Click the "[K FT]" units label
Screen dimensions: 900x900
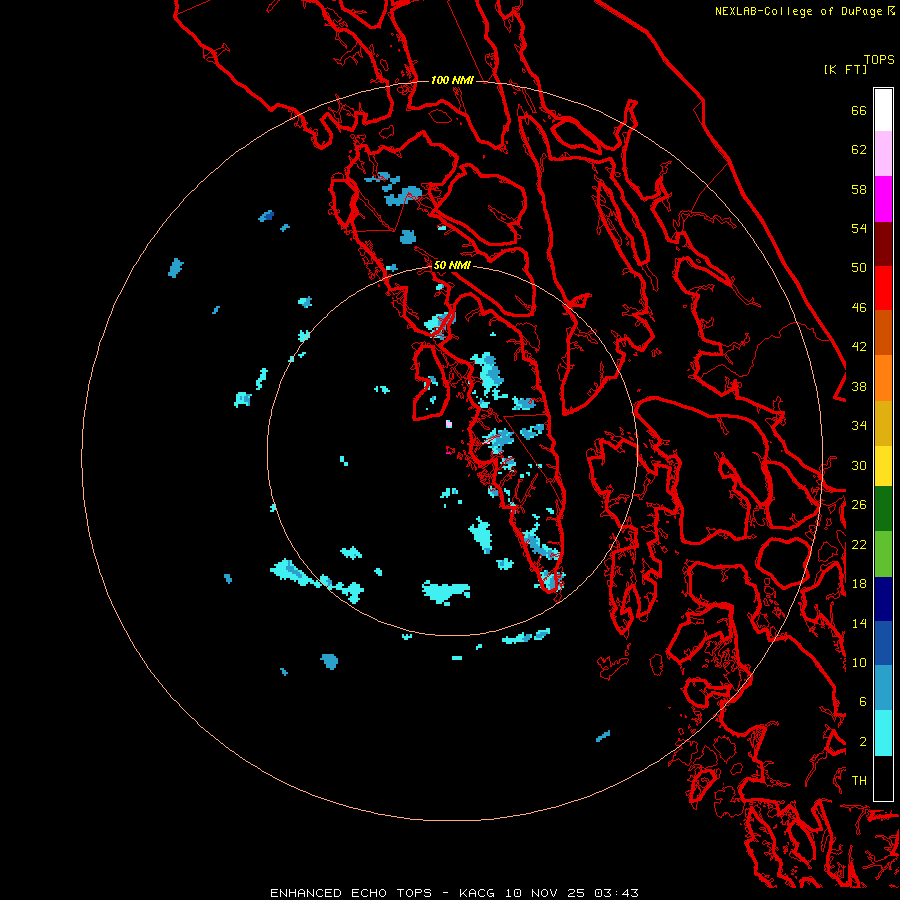(845, 69)
